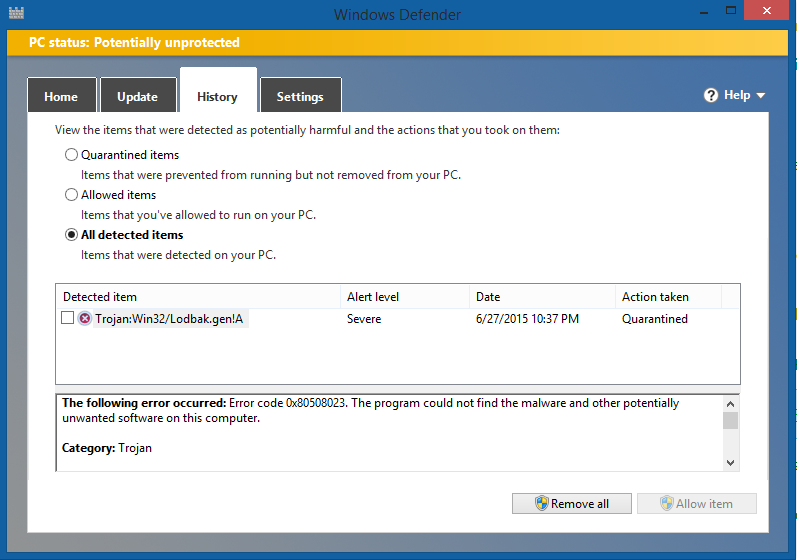Tick the checkbox for Trojan:Win32/Lodbak.gen!A
Screen dimensions: 797x560
click(x=67, y=318)
